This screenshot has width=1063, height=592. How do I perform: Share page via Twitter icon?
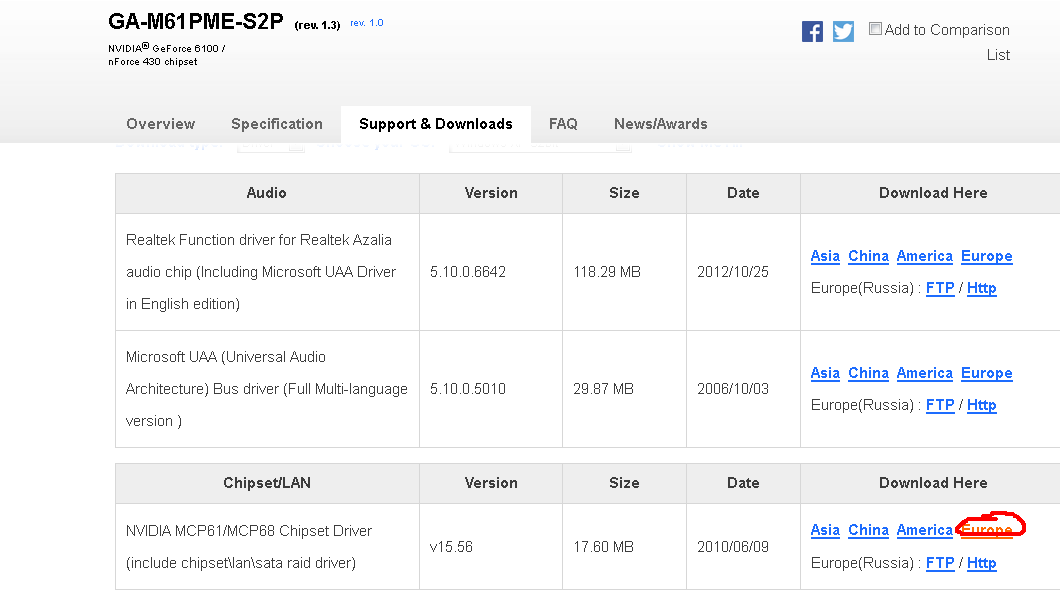point(843,31)
